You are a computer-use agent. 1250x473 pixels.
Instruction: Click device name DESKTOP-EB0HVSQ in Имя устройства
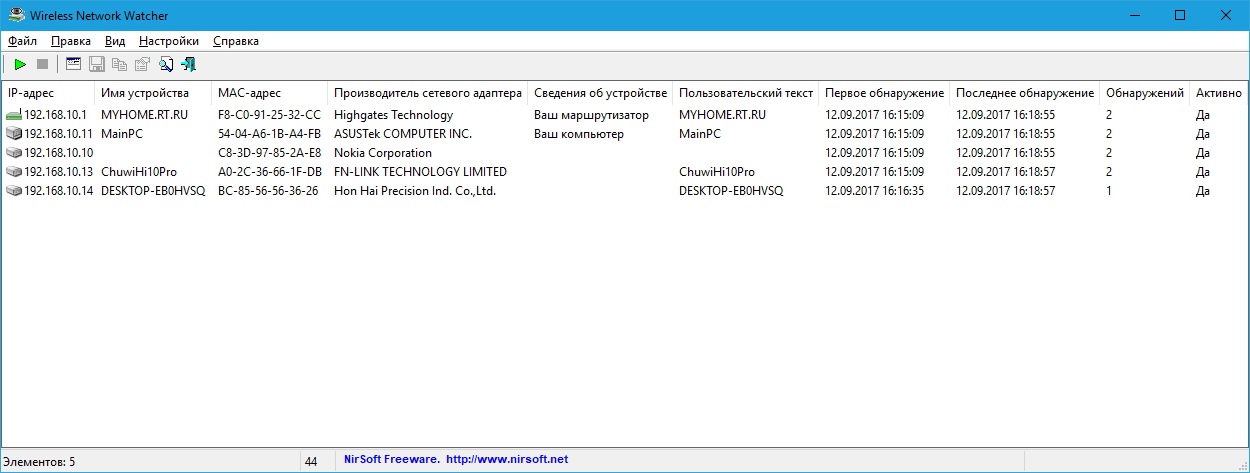[153, 191]
